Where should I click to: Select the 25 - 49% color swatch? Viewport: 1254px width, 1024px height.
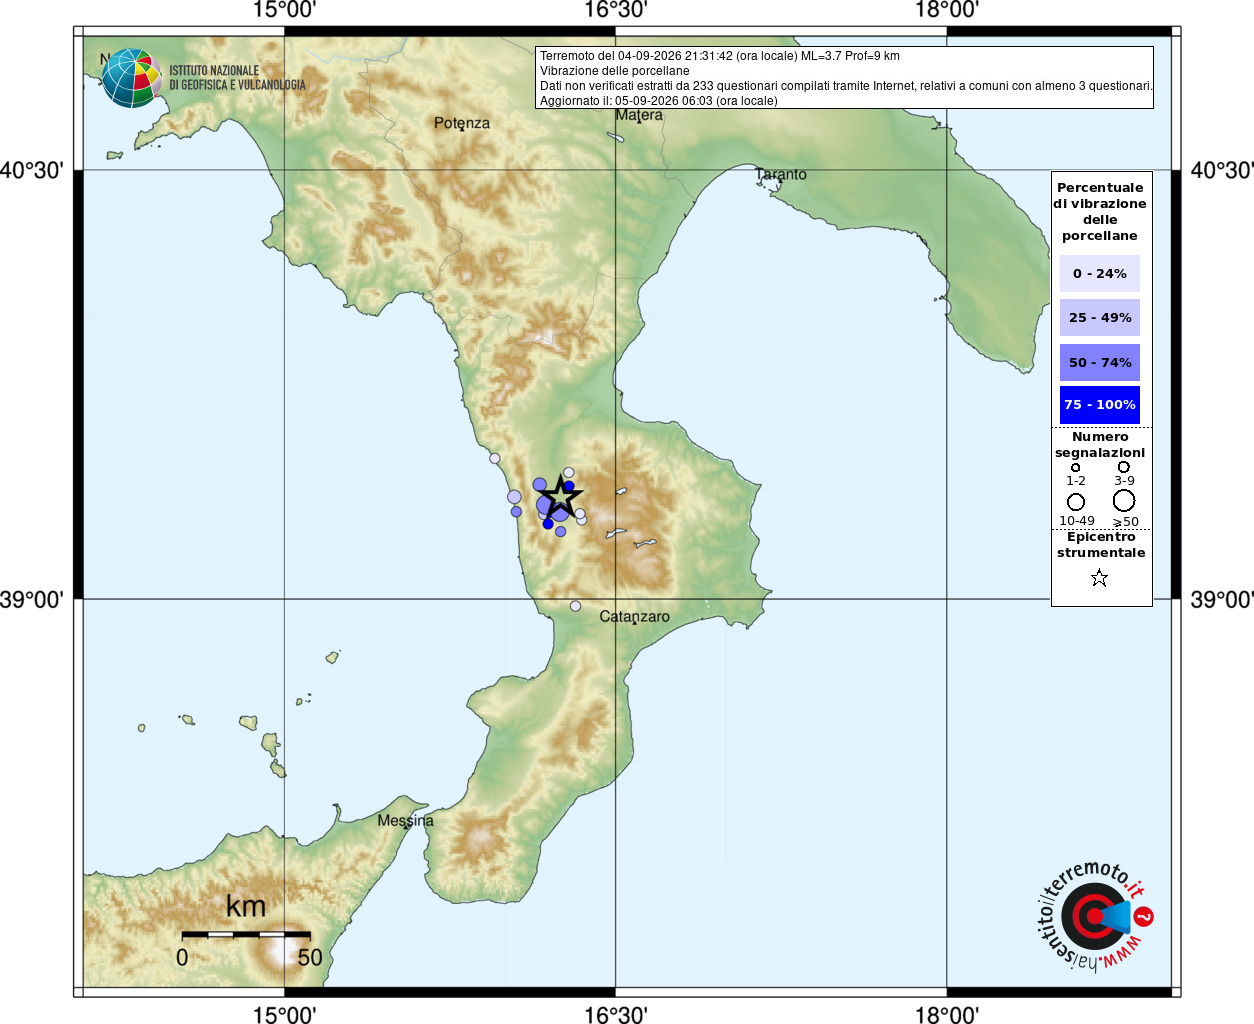1100,317
